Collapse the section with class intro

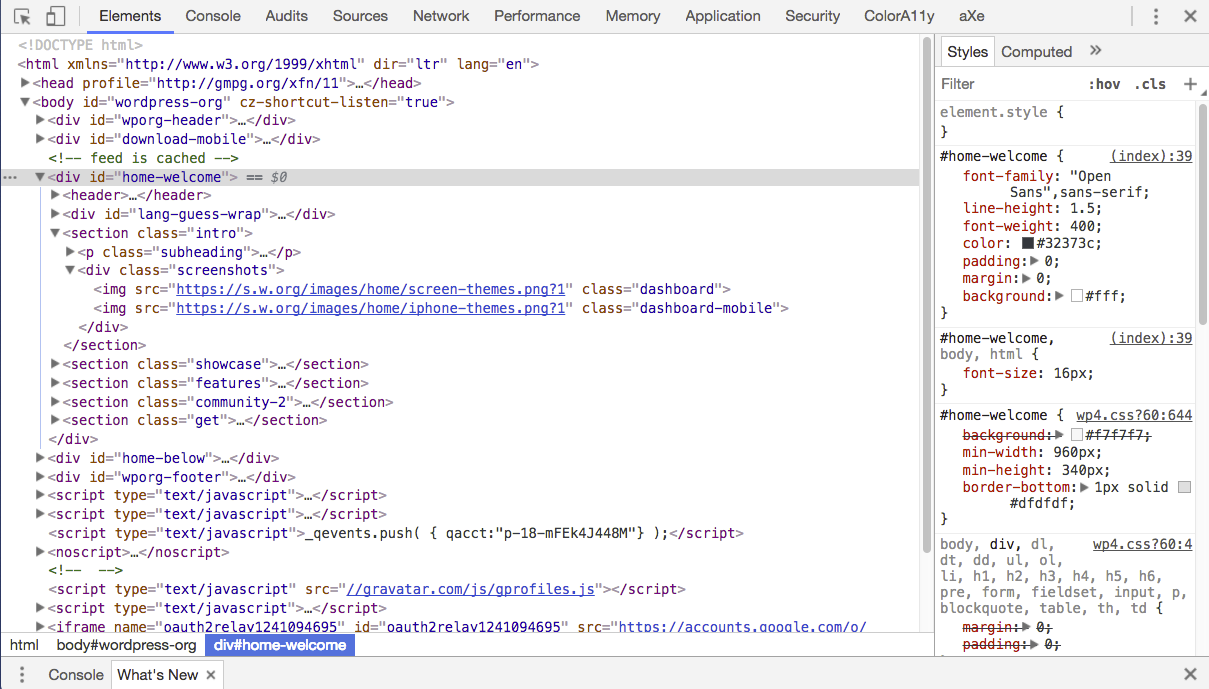pyautogui.click(x=55, y=232)
